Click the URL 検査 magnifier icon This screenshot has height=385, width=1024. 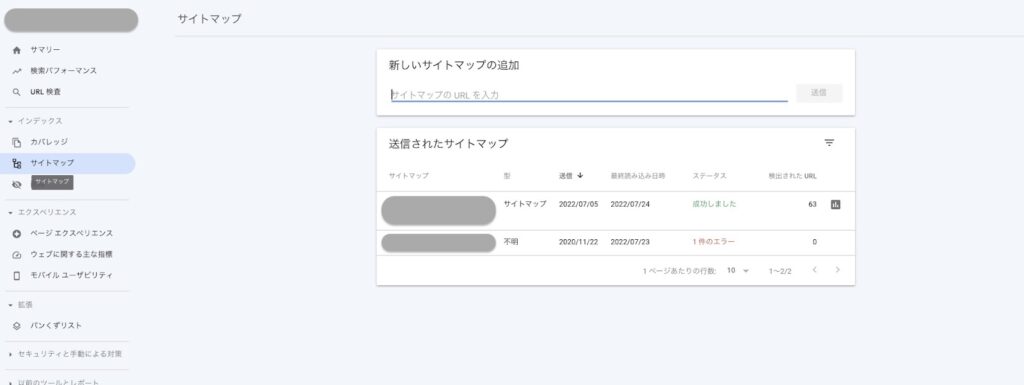[17, 93]
